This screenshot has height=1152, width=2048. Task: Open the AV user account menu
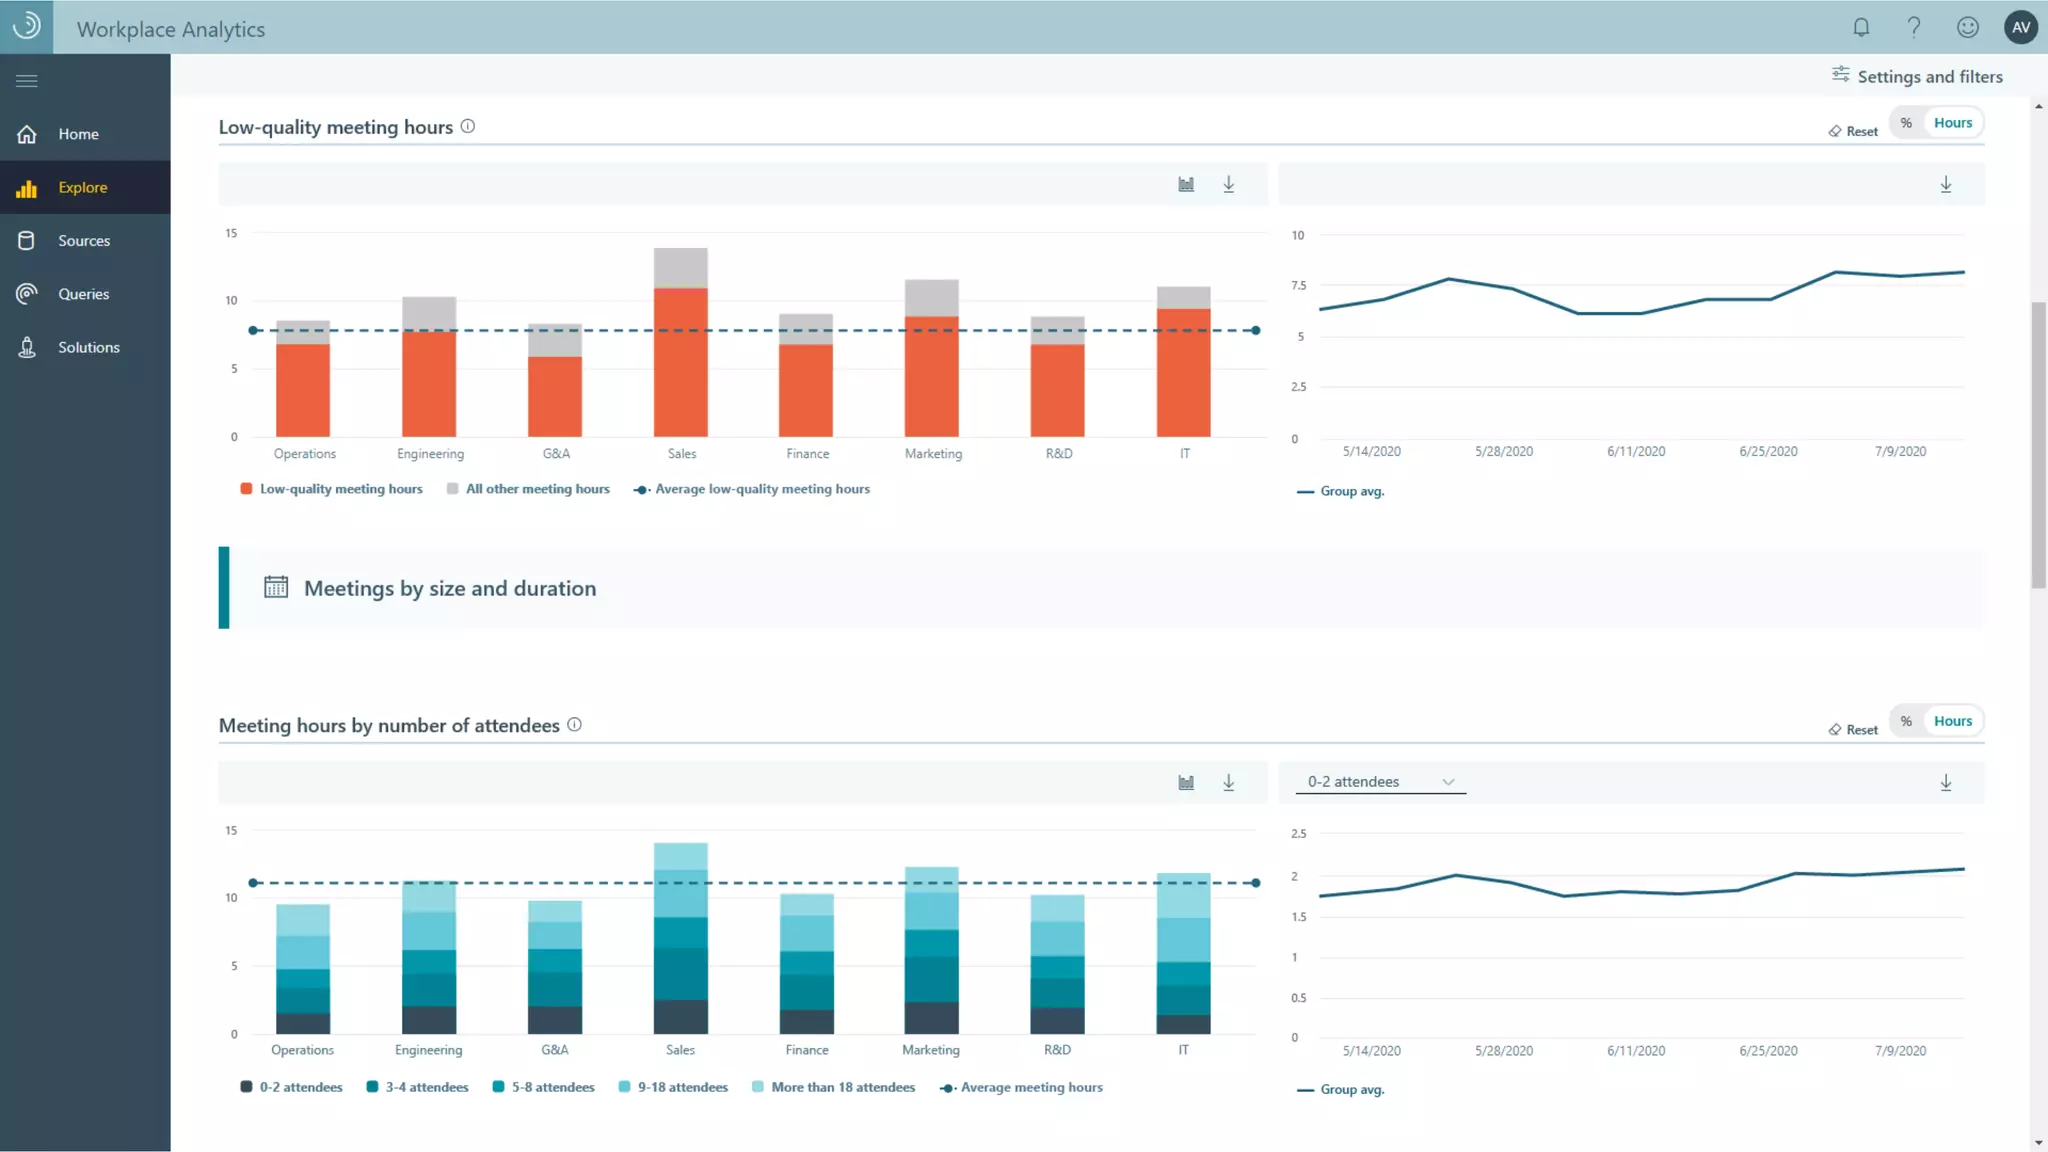coord(2020,27)
